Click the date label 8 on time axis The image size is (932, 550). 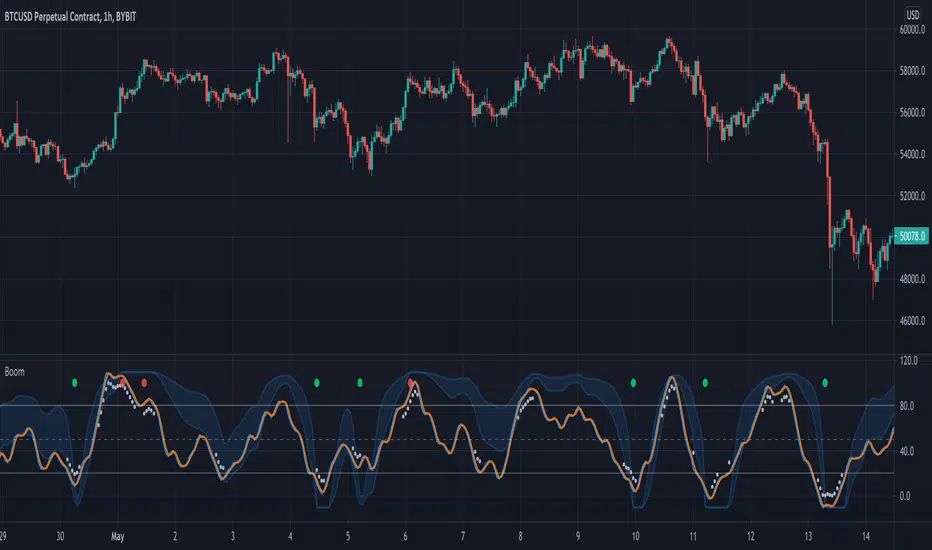520,536
